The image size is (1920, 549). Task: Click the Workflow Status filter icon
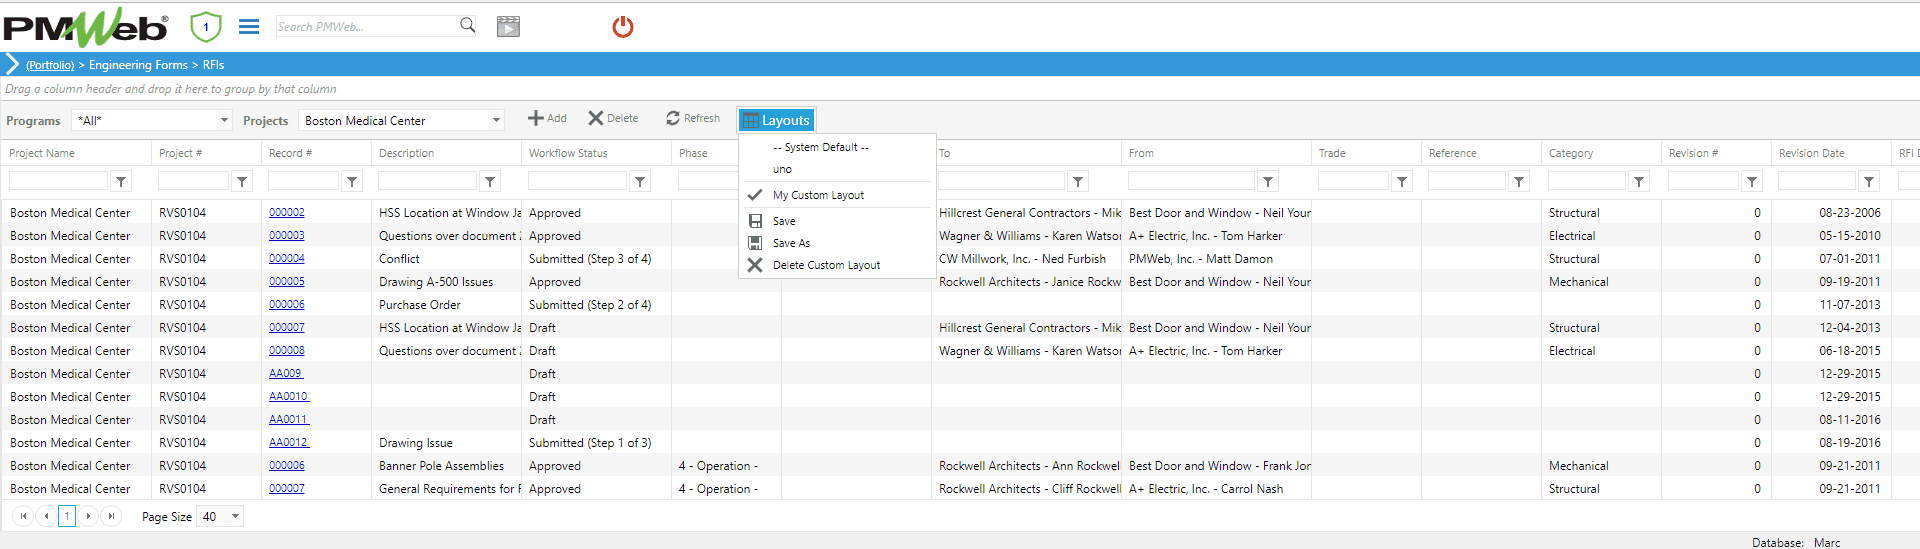tap(640, 182)
